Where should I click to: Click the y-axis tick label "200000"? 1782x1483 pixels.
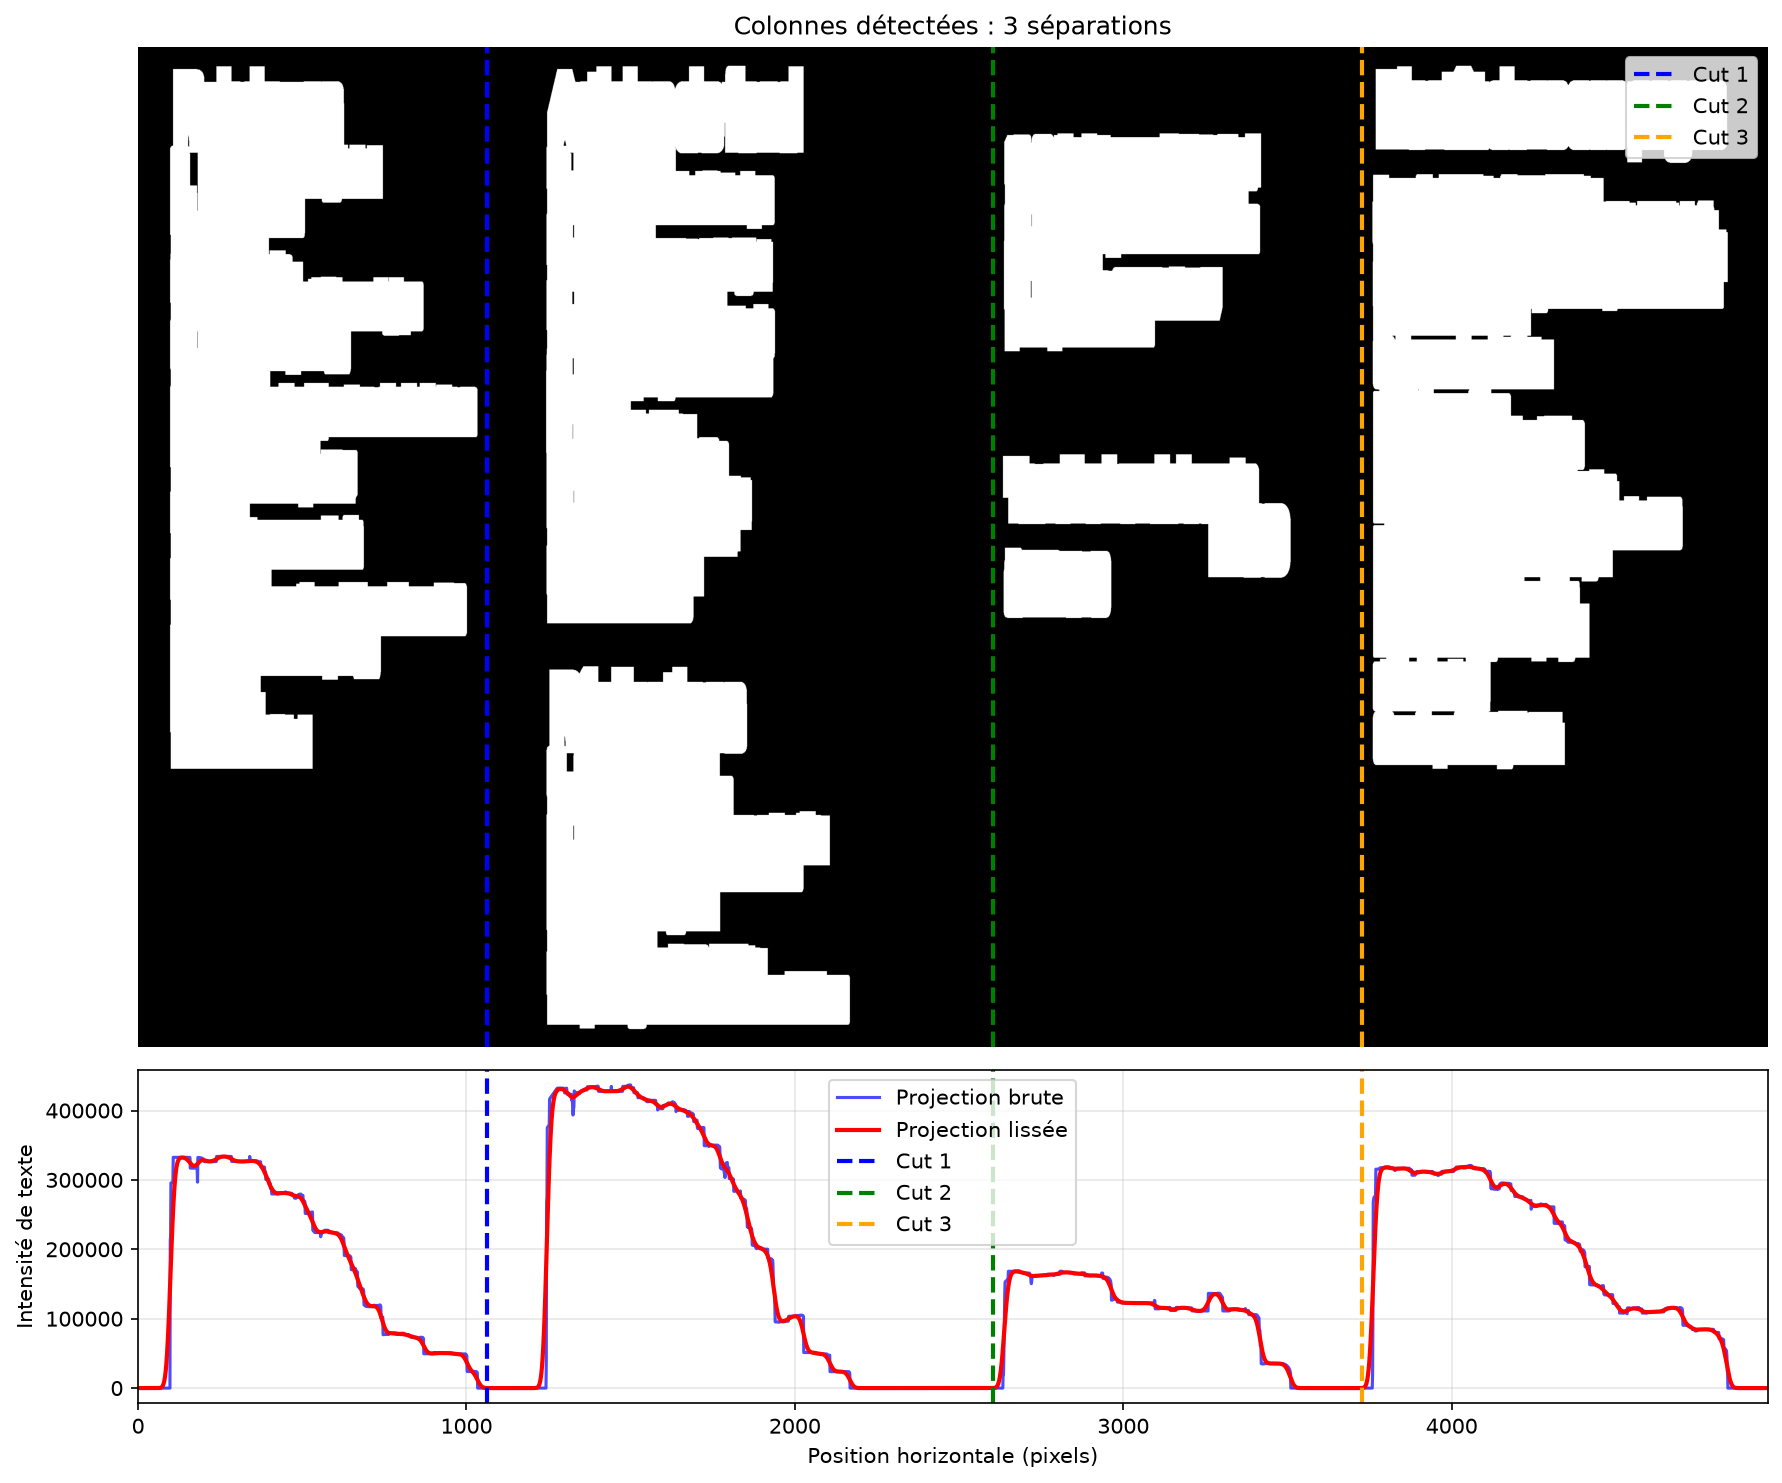pyautogui.click(x=86, y=1250)
